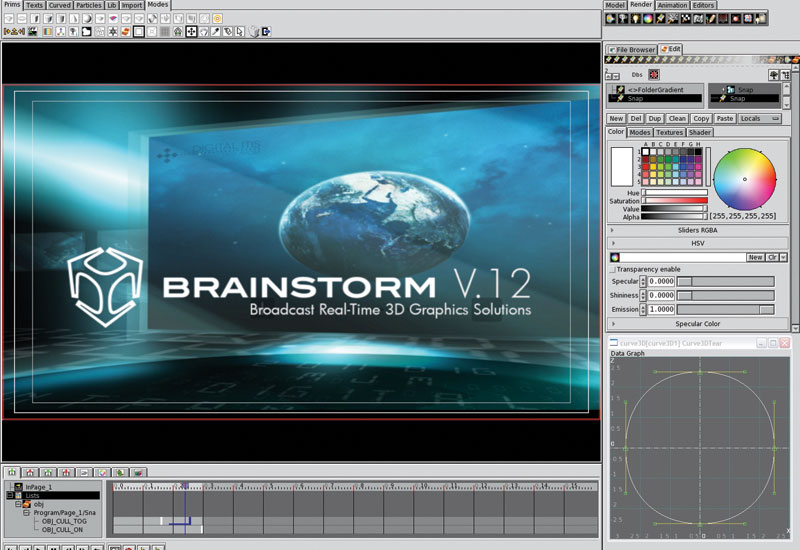Collapse the Lists tree node

pyautogui.click(x=10, y=495)
